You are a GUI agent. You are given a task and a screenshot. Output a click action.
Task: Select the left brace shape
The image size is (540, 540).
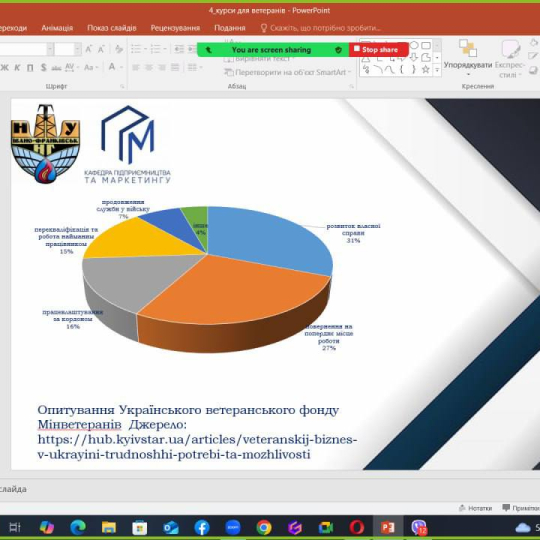coord(402,70)
